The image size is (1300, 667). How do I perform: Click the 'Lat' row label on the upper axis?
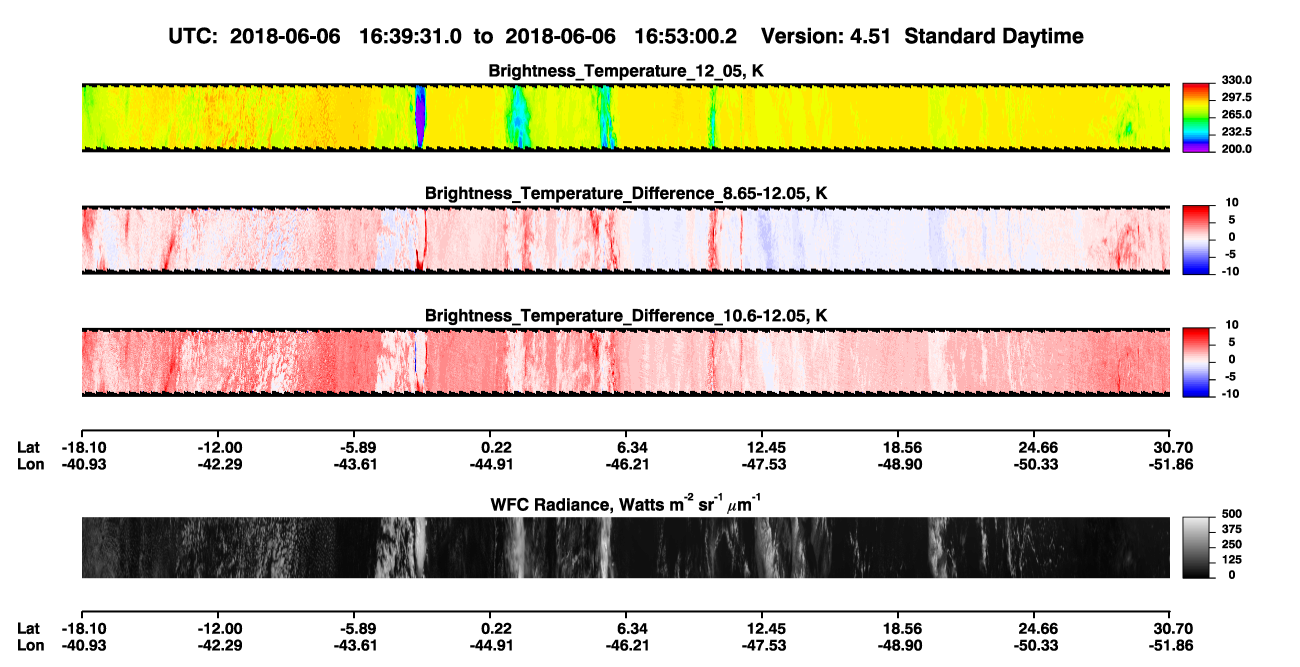(28, 447)
